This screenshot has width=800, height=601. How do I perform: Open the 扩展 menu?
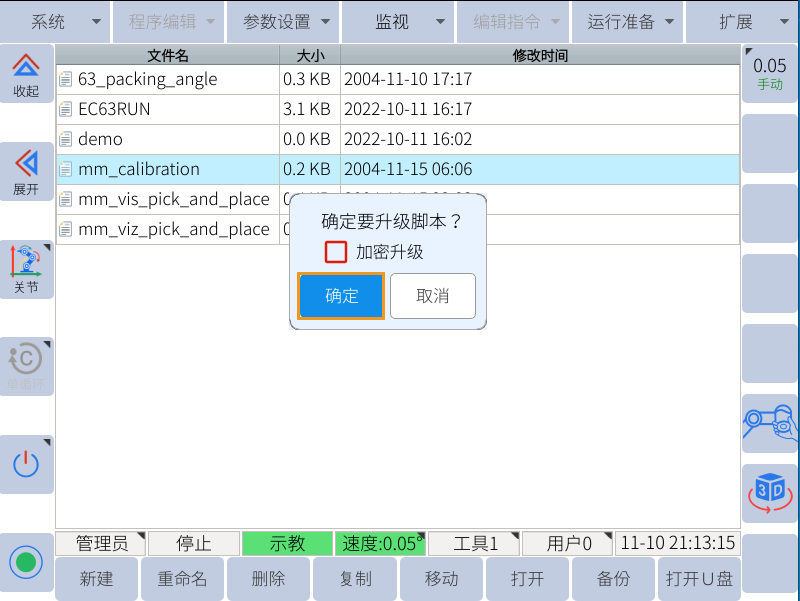coord(743,21)
